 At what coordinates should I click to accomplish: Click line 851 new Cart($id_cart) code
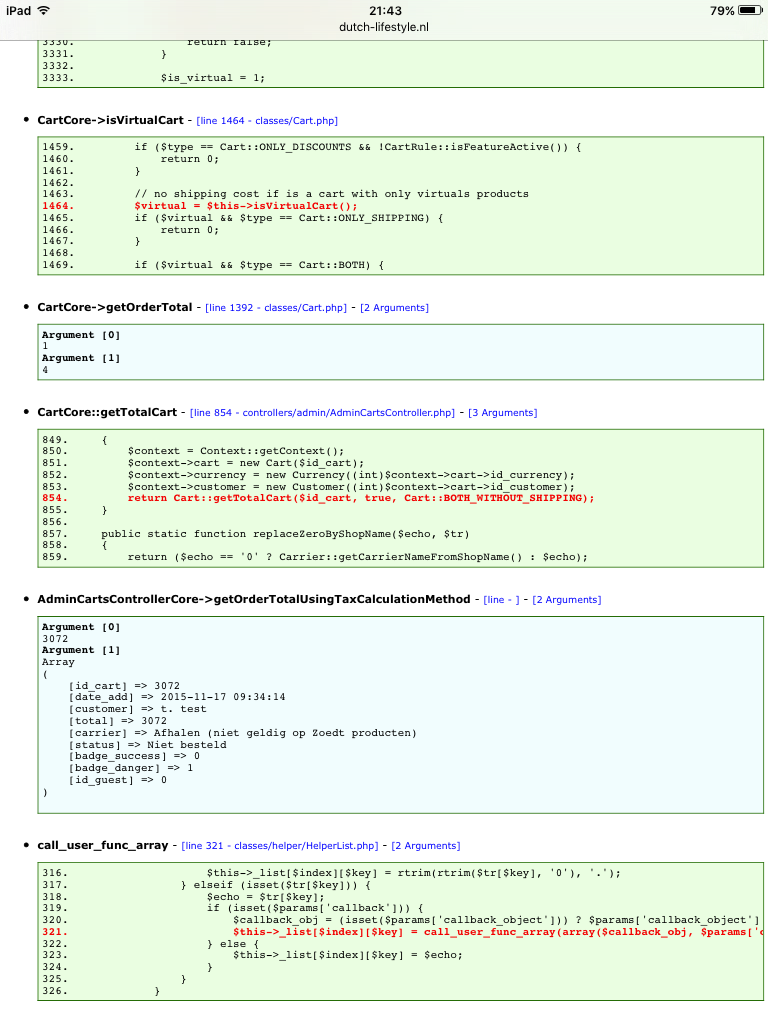[x=246, y=463]
